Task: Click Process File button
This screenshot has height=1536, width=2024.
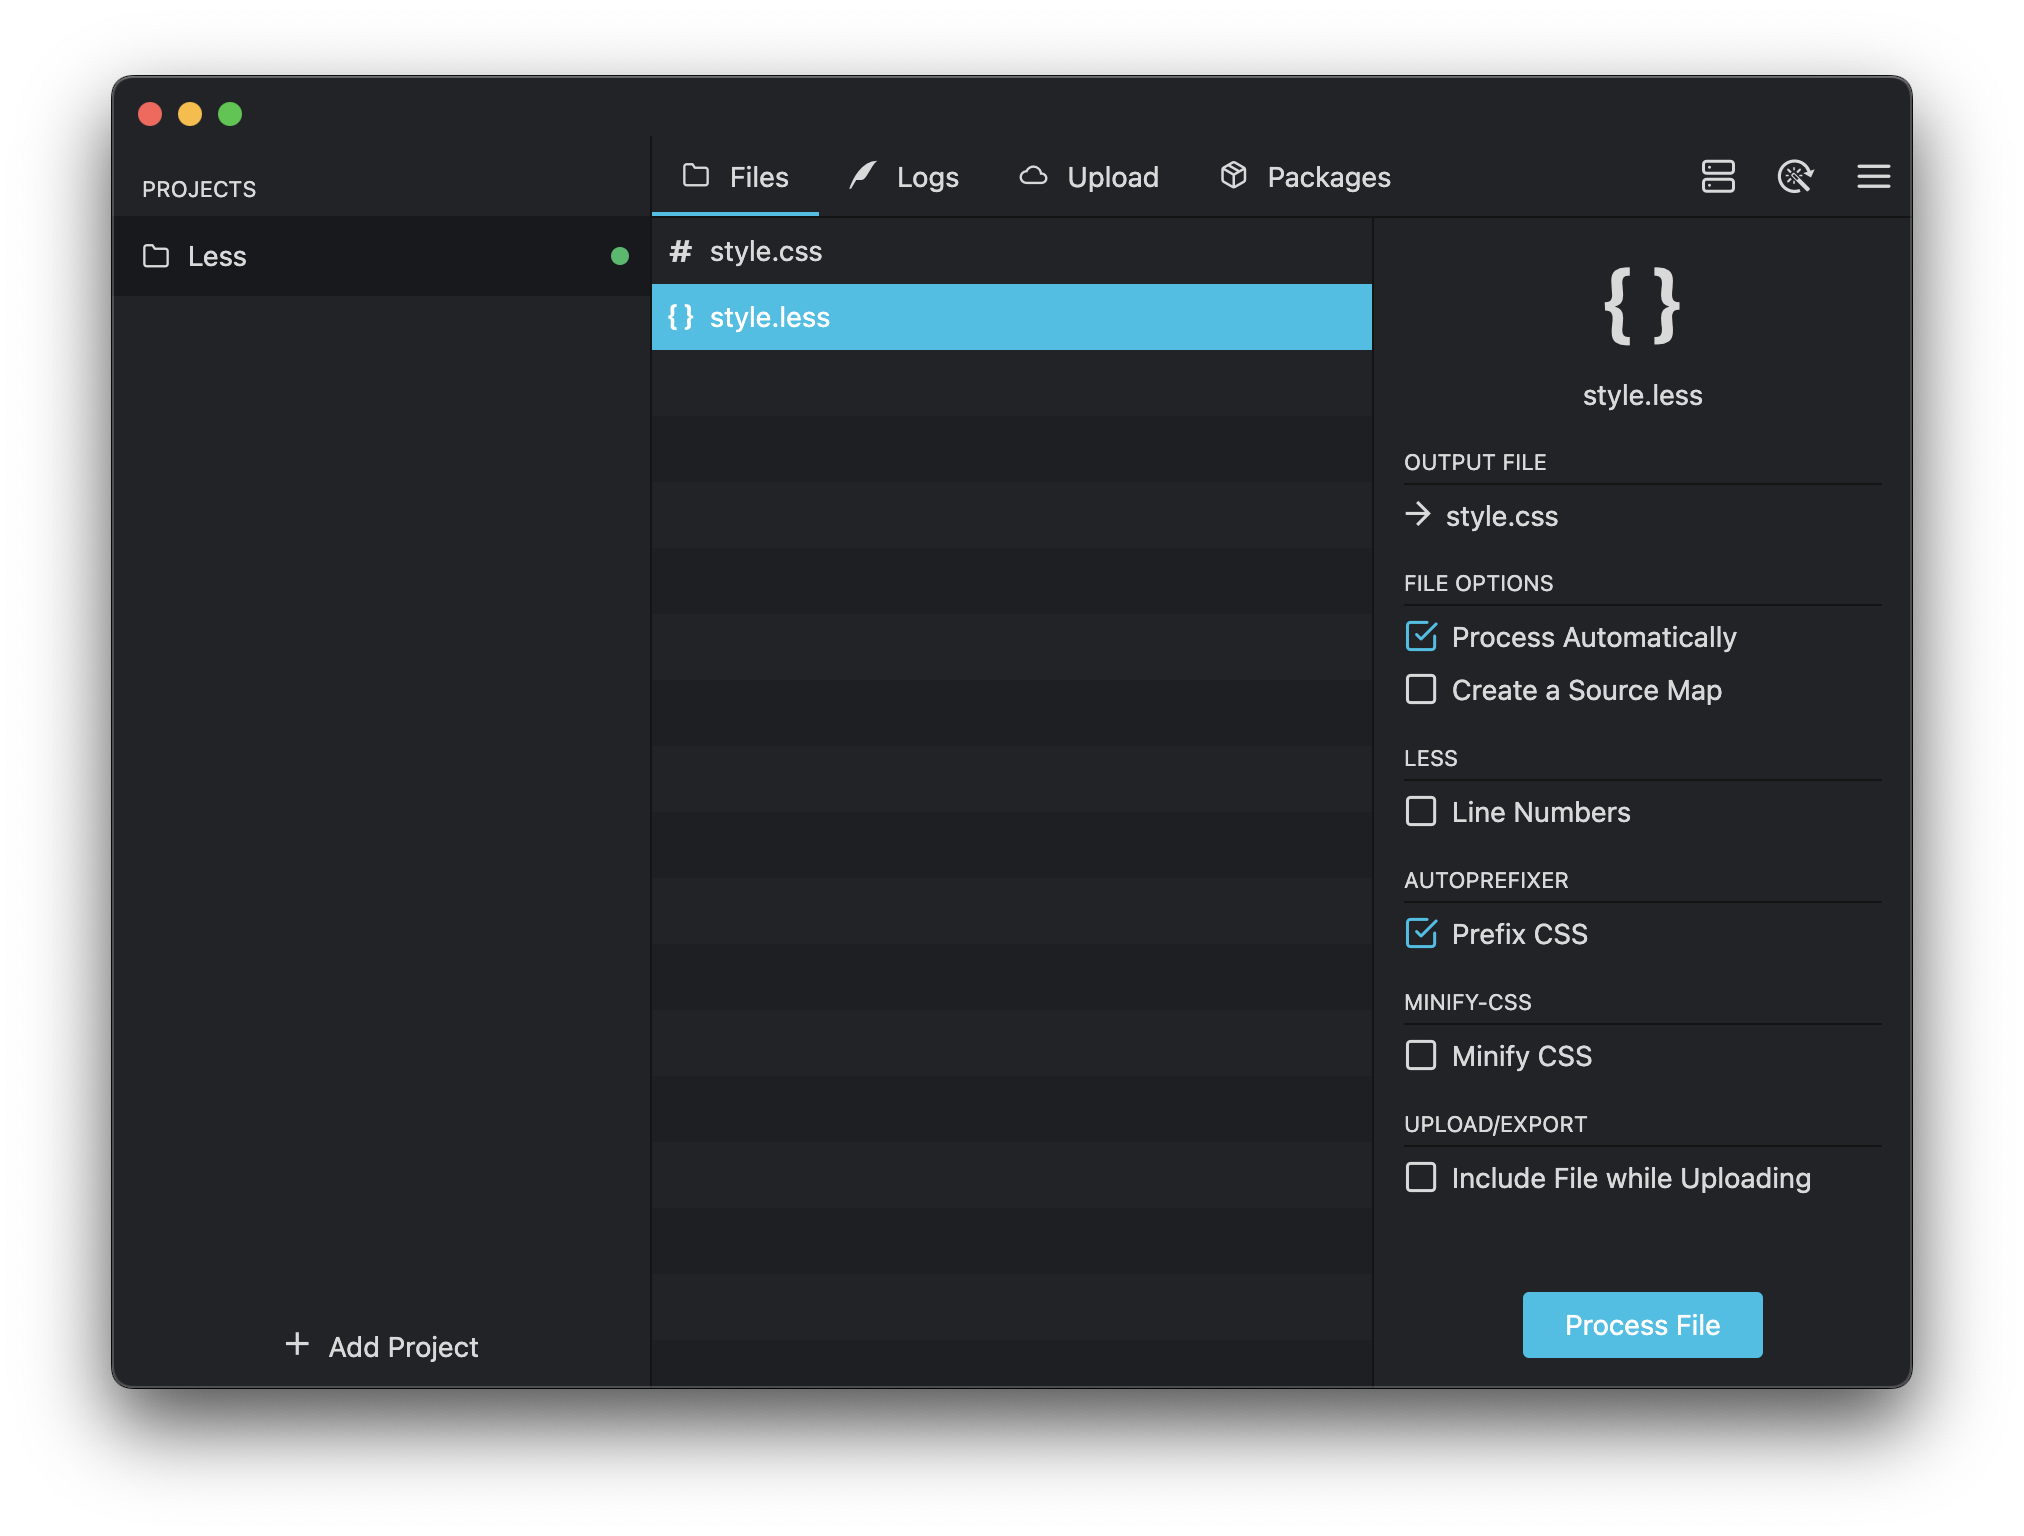Action: 1642,1325
